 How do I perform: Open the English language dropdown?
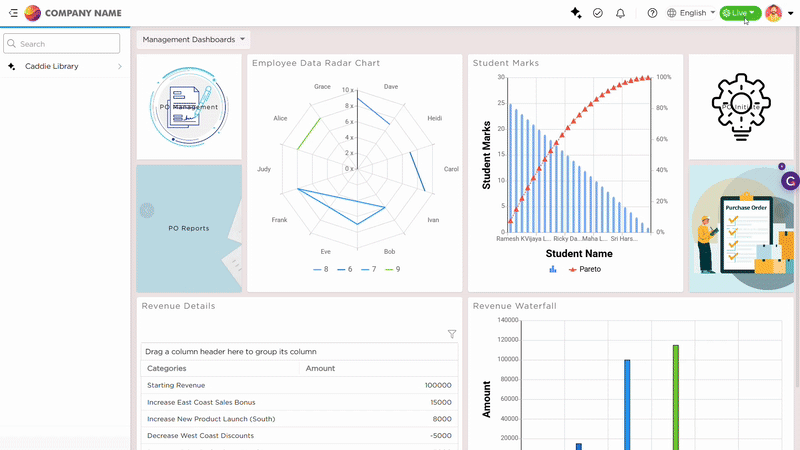click(691, 13)
